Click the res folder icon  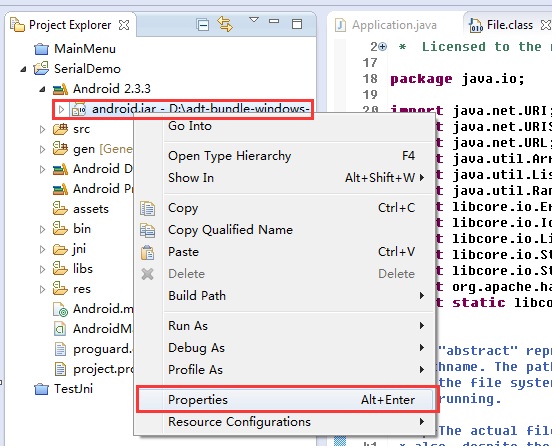(60, 288)
